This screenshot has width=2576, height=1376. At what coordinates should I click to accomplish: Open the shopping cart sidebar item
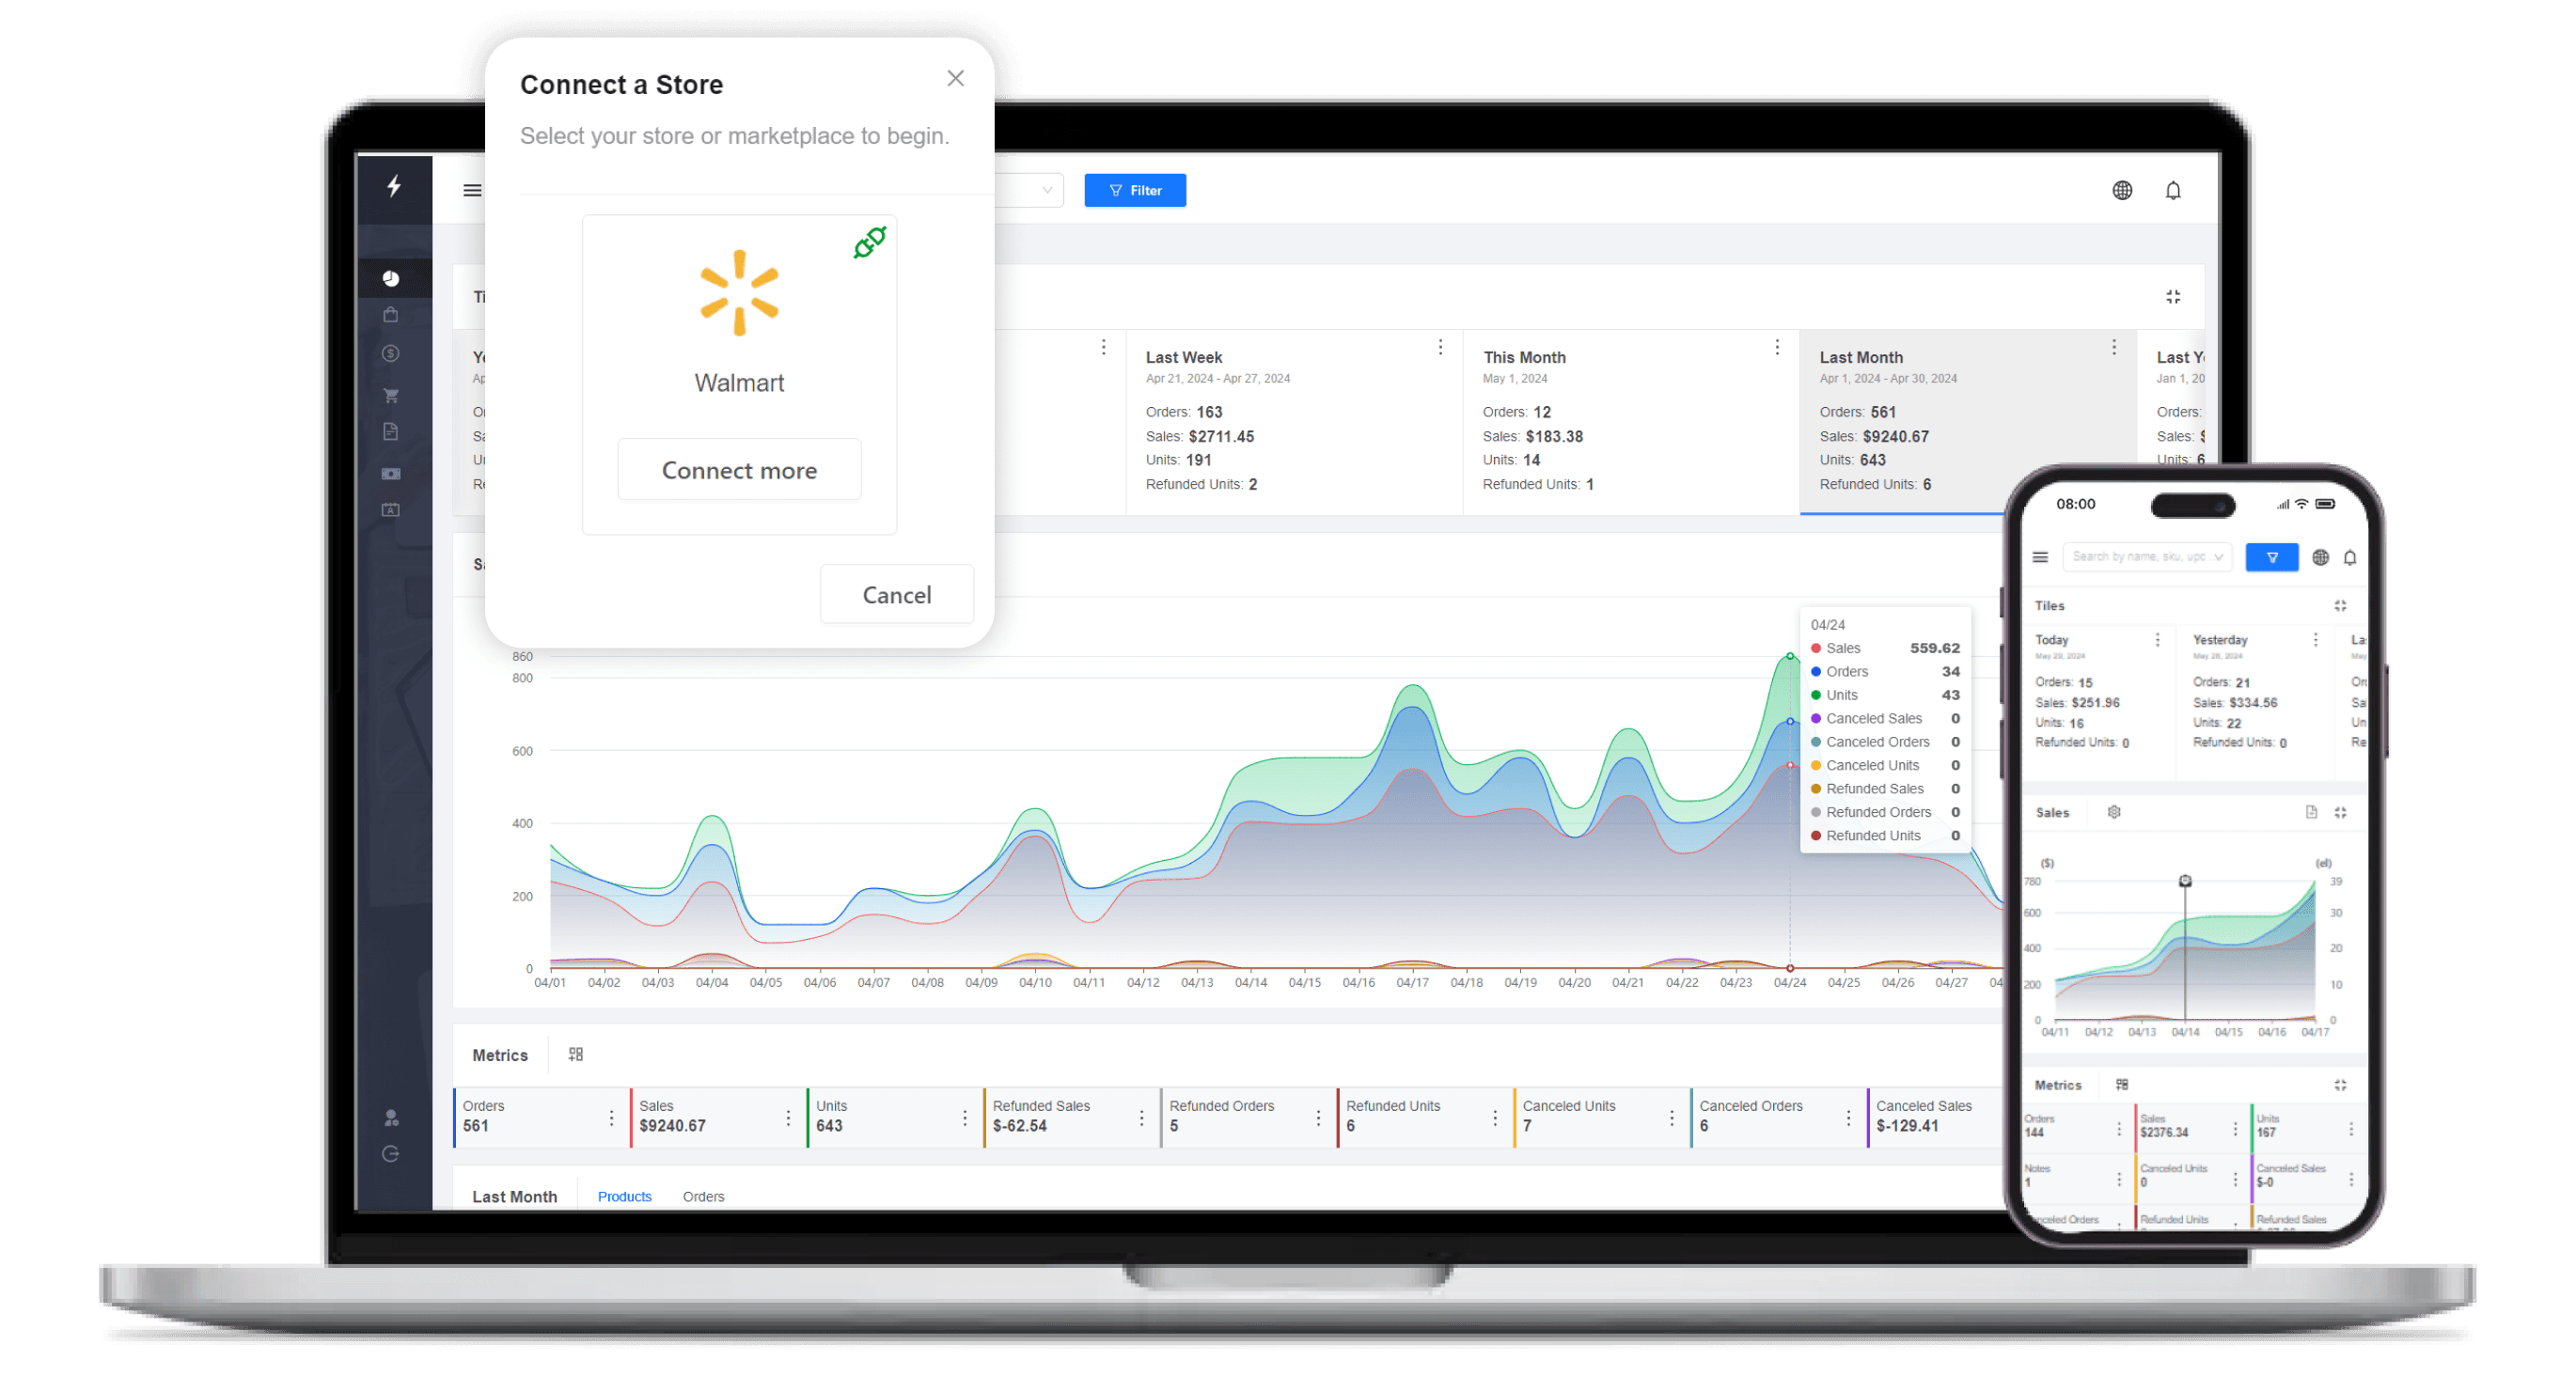pyautogui.click(x=391, y=394)
